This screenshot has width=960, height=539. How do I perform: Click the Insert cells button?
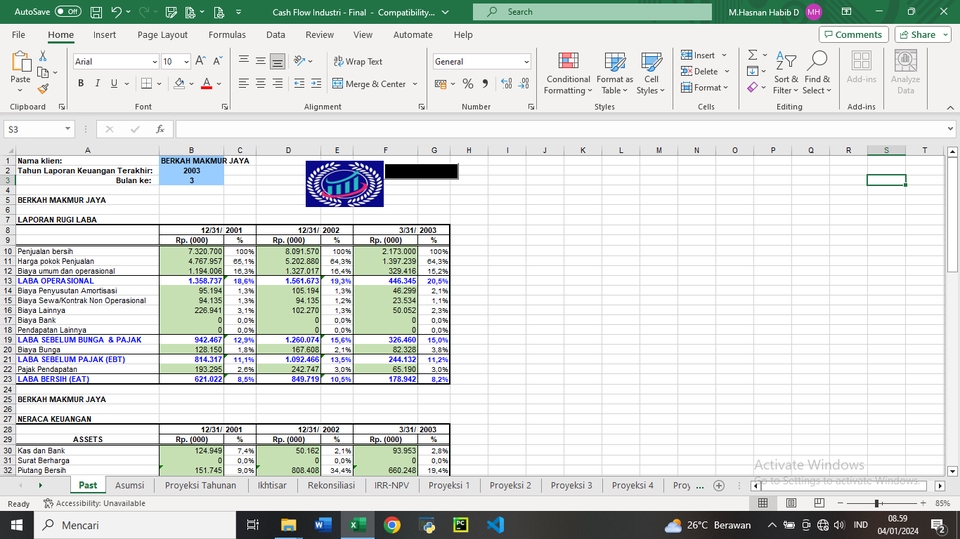pos(698,55)
